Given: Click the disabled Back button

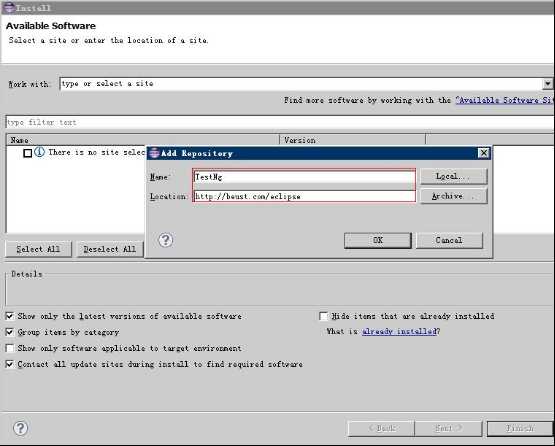Looking at the screenshot, I should click(381, 429).
